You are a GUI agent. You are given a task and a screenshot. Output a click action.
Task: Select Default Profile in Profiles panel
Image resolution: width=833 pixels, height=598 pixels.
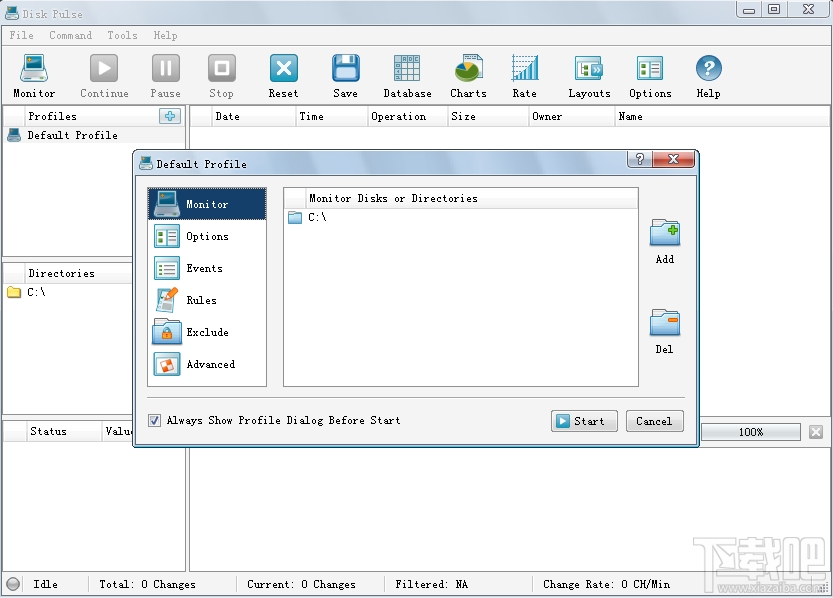tap(94, 135)
